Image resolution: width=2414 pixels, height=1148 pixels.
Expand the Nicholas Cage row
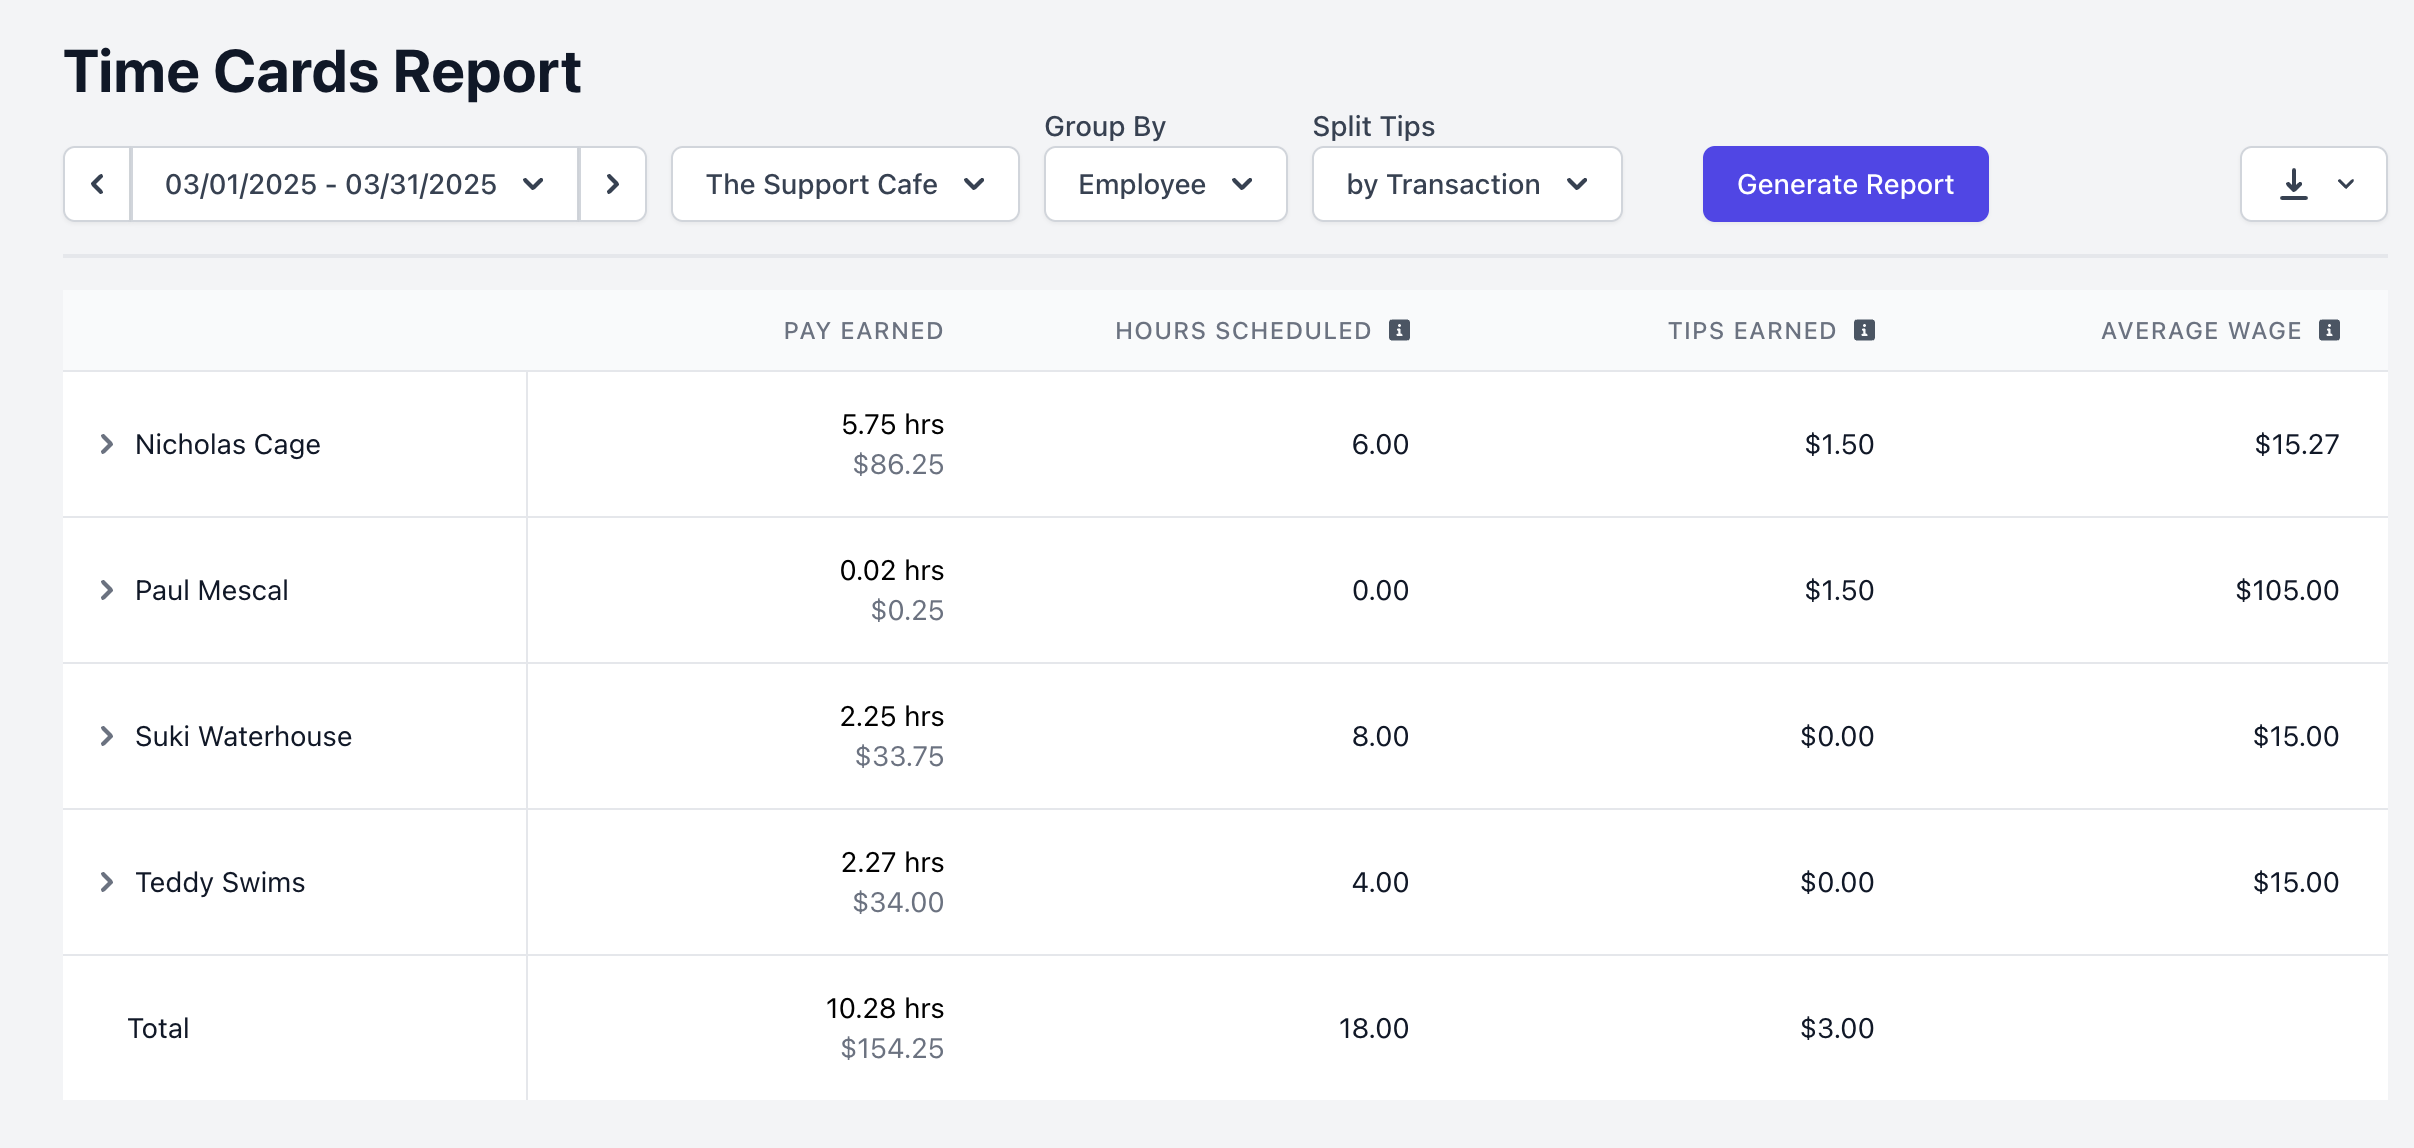[x=106, y=444]
